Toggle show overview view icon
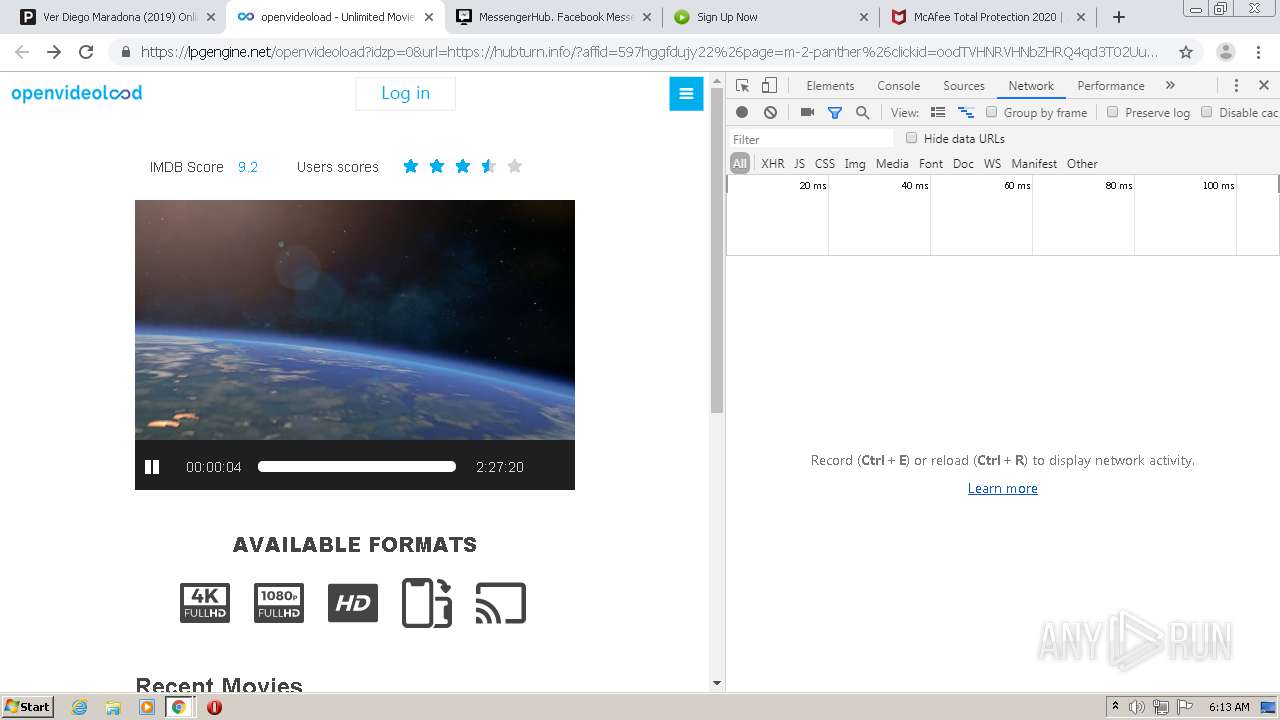The height and width of the screenshot is (720, 1280). [x=966, y=113]
